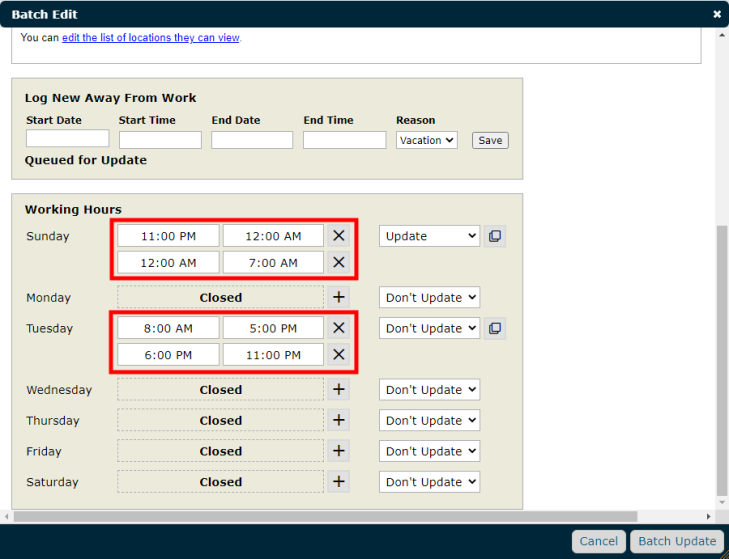Click the scroll down arrow
The image size is (729, 559).
(722, 502)
